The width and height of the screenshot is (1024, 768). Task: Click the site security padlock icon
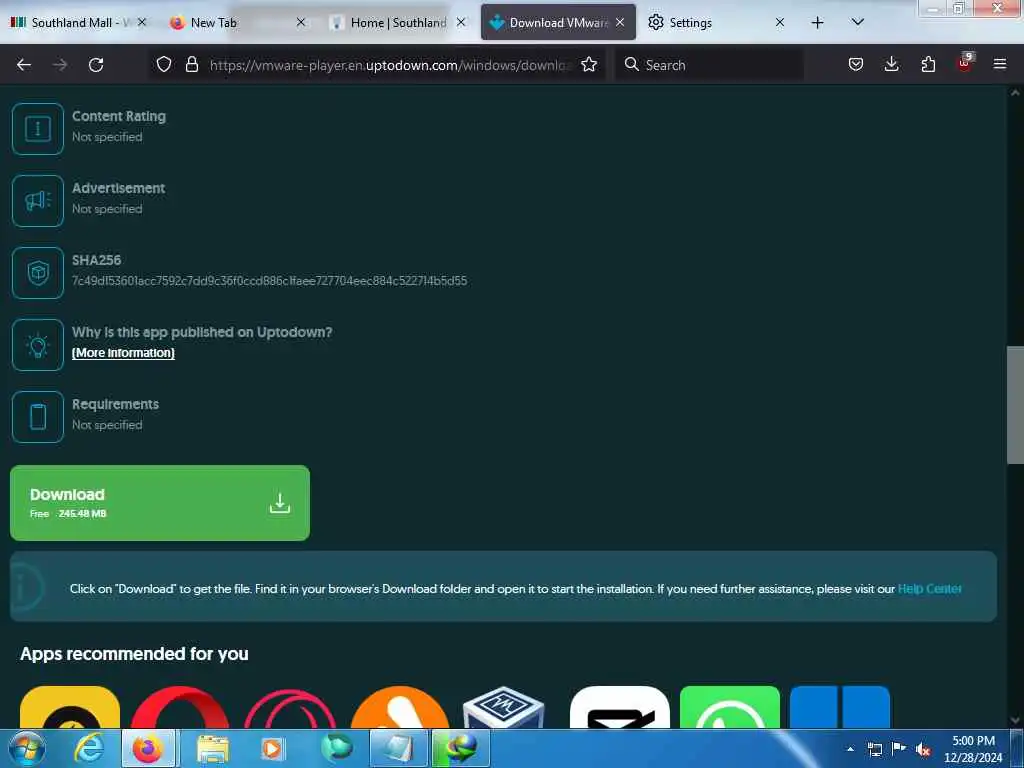coord(192,64)
